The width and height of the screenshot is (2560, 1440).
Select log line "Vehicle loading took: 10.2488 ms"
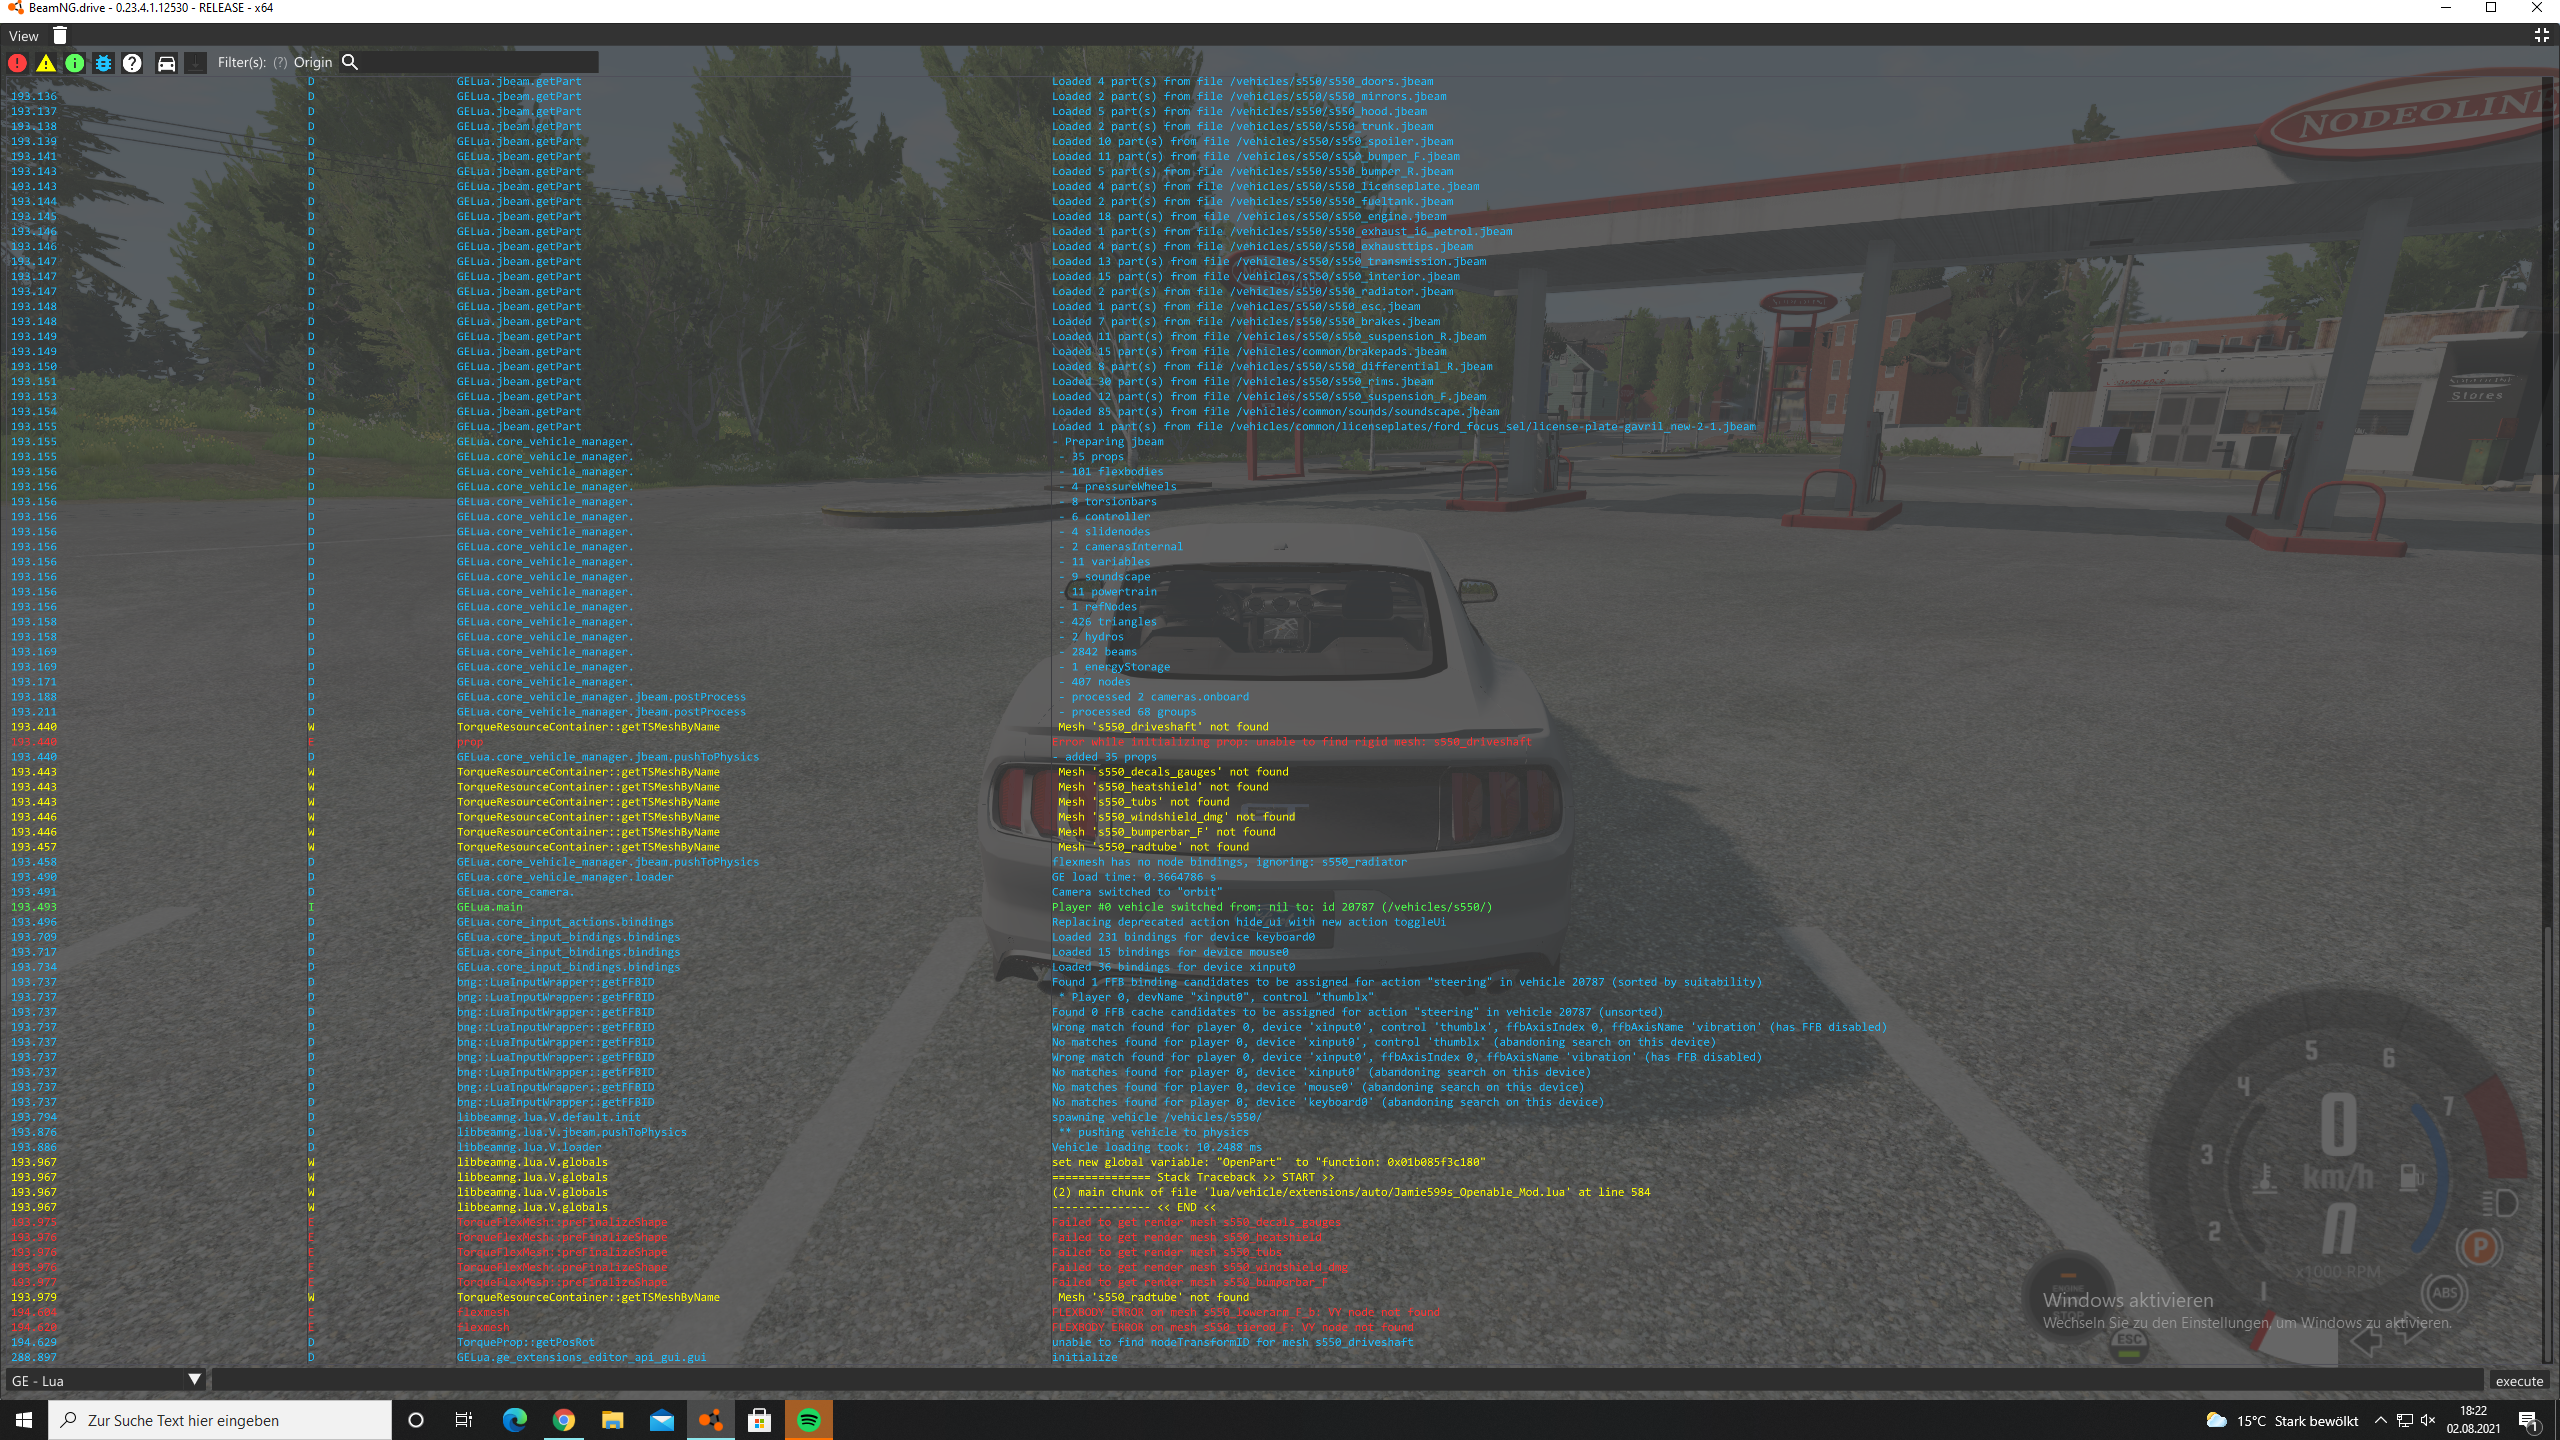coord(1157,1147)
